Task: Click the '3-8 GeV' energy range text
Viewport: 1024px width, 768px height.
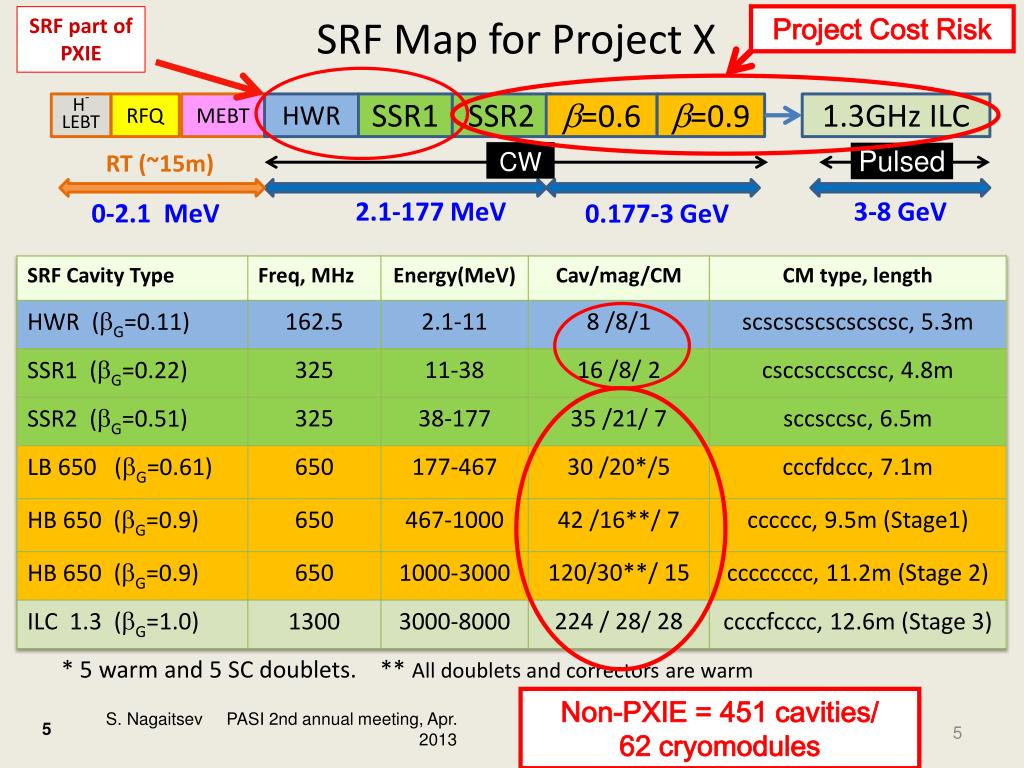Action: (x=900, y=212)
